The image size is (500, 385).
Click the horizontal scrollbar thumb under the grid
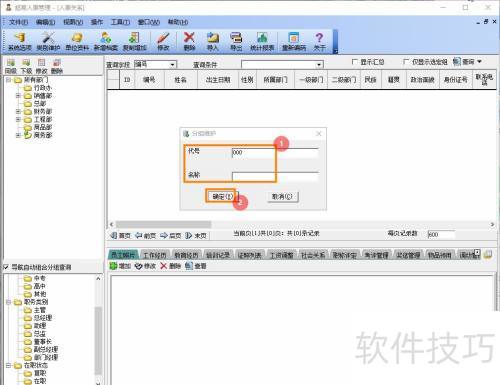[x=163, y=224]
